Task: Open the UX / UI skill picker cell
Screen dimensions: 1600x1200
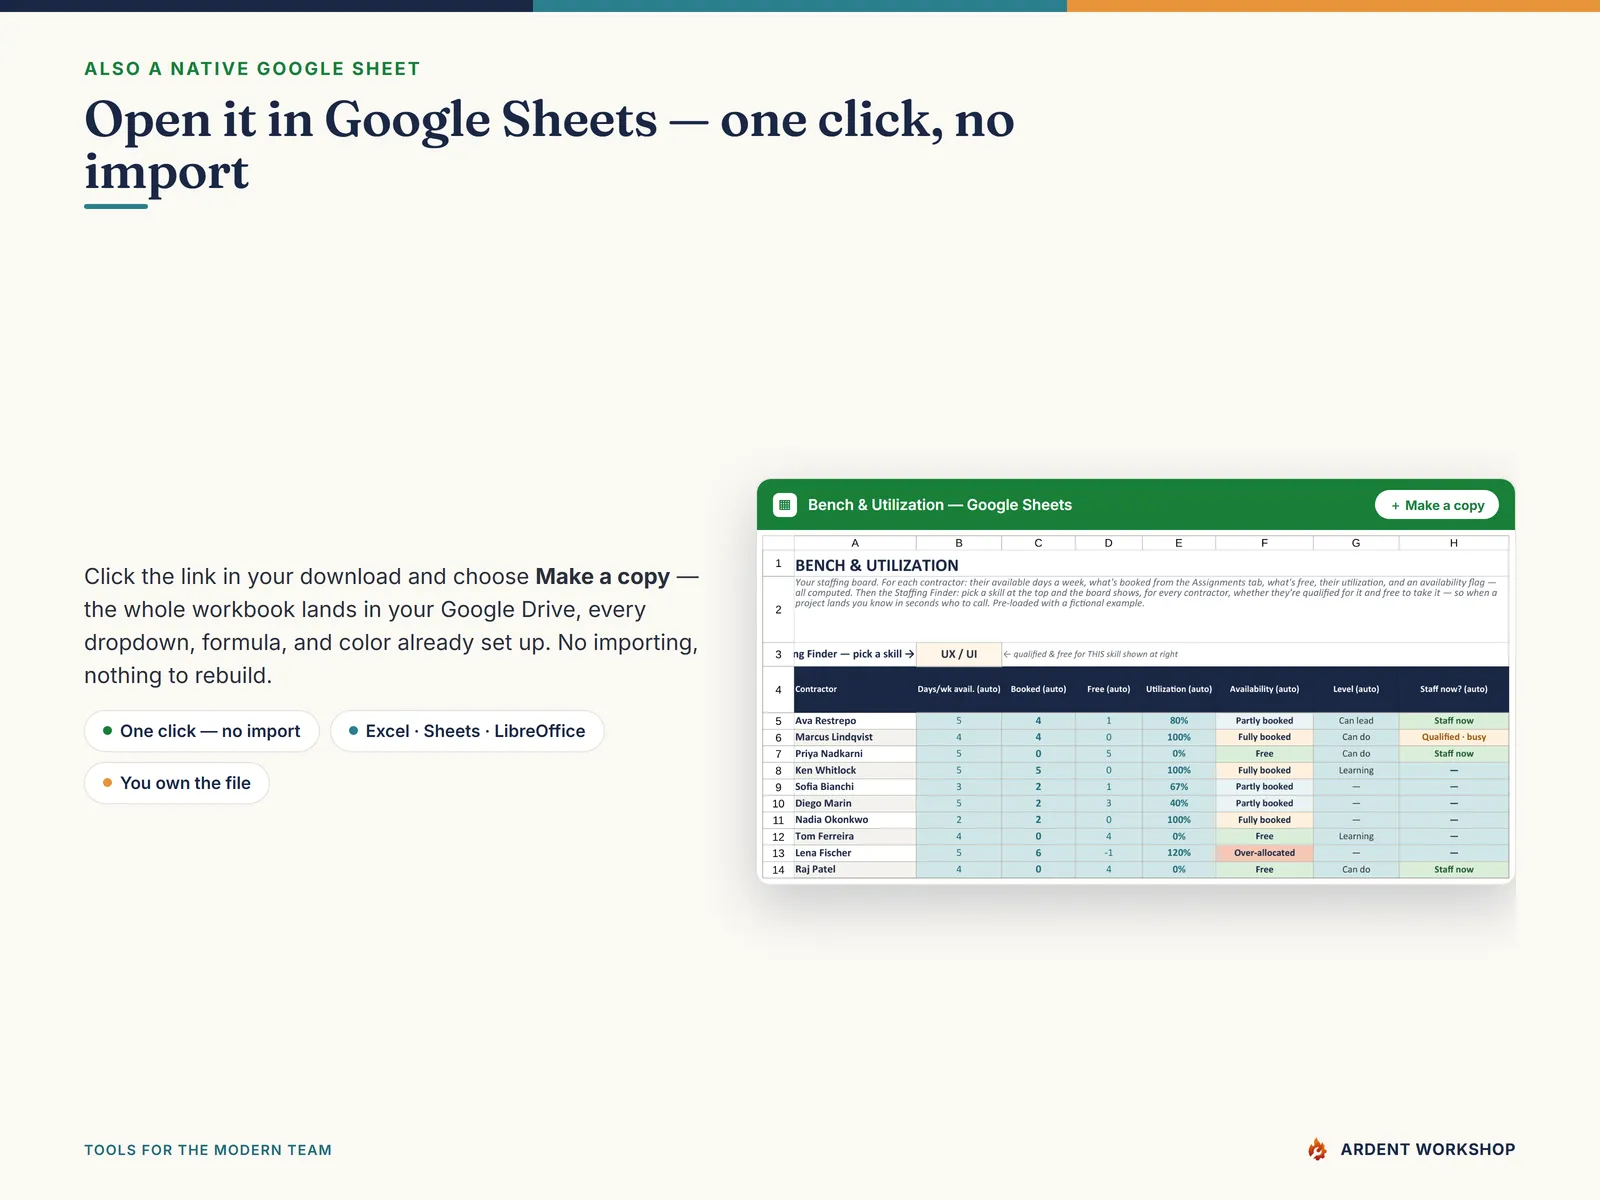Action: 959,654
